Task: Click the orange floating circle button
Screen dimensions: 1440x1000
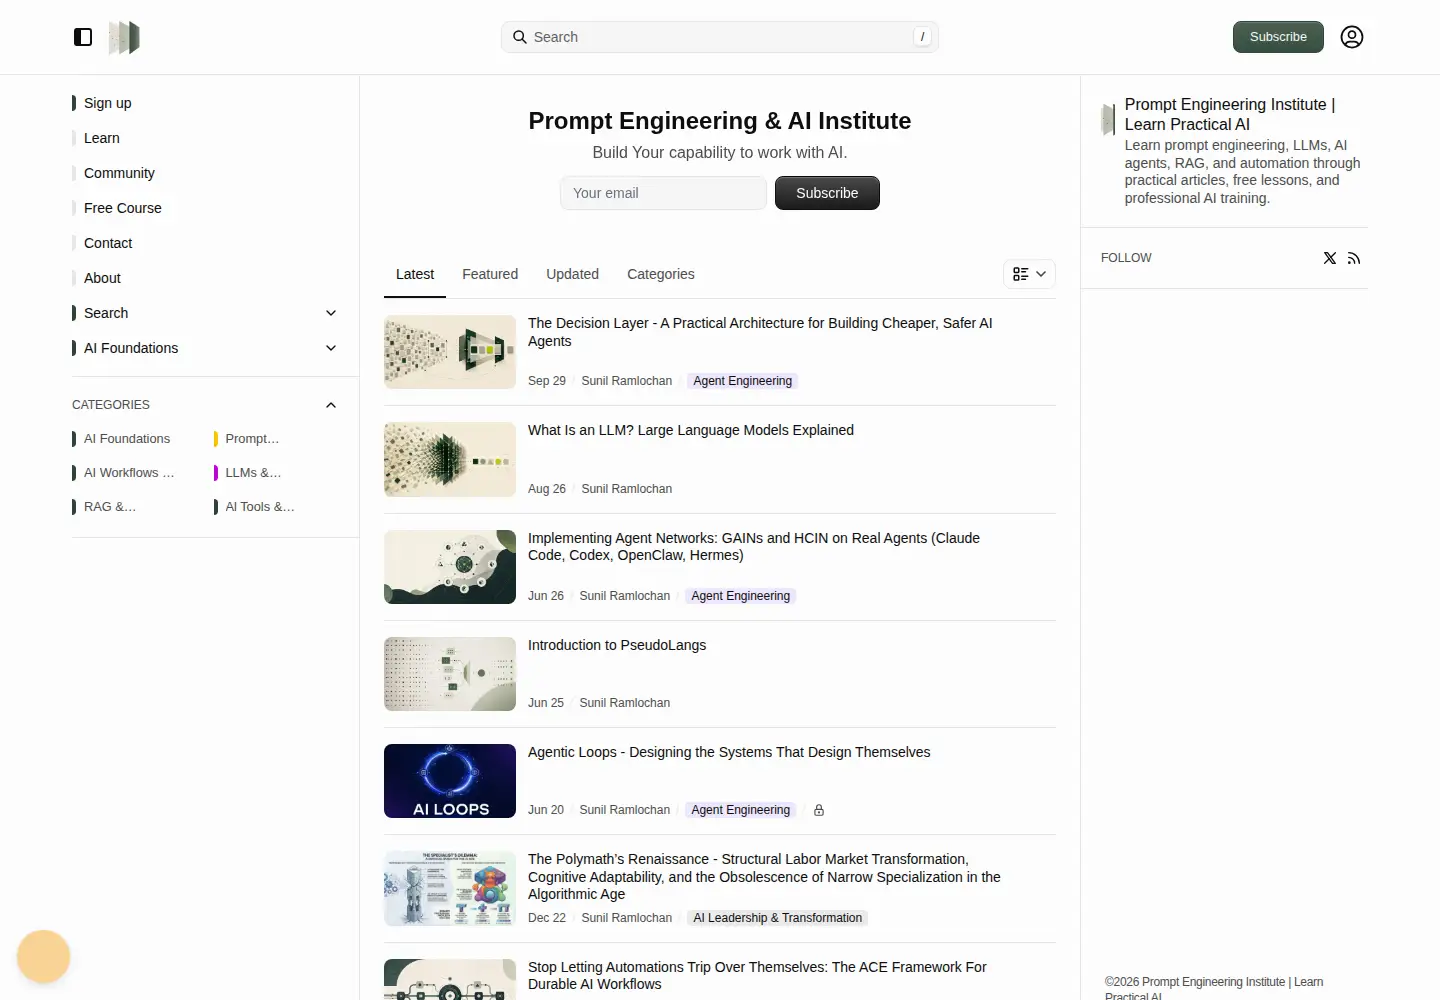Action: (44, 957)
